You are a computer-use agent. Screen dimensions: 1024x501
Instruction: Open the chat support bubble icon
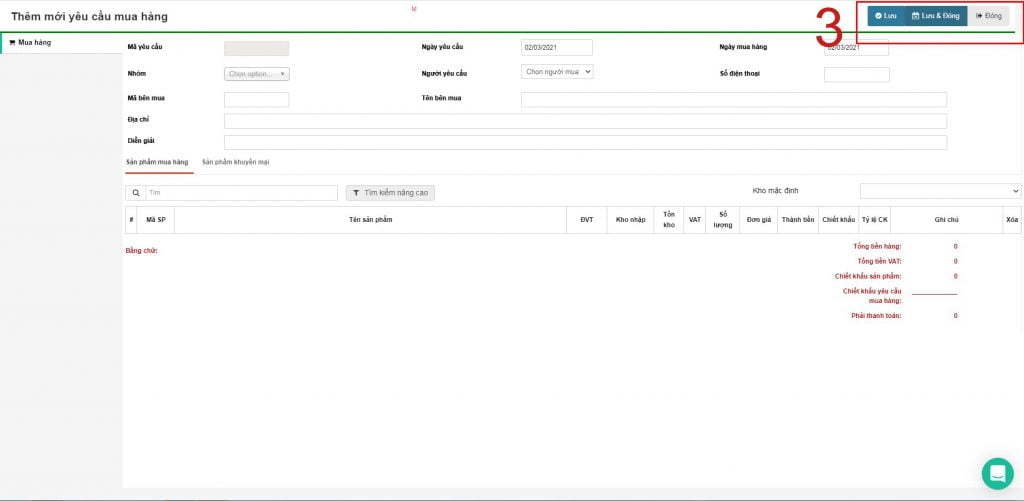pos(997,474)
